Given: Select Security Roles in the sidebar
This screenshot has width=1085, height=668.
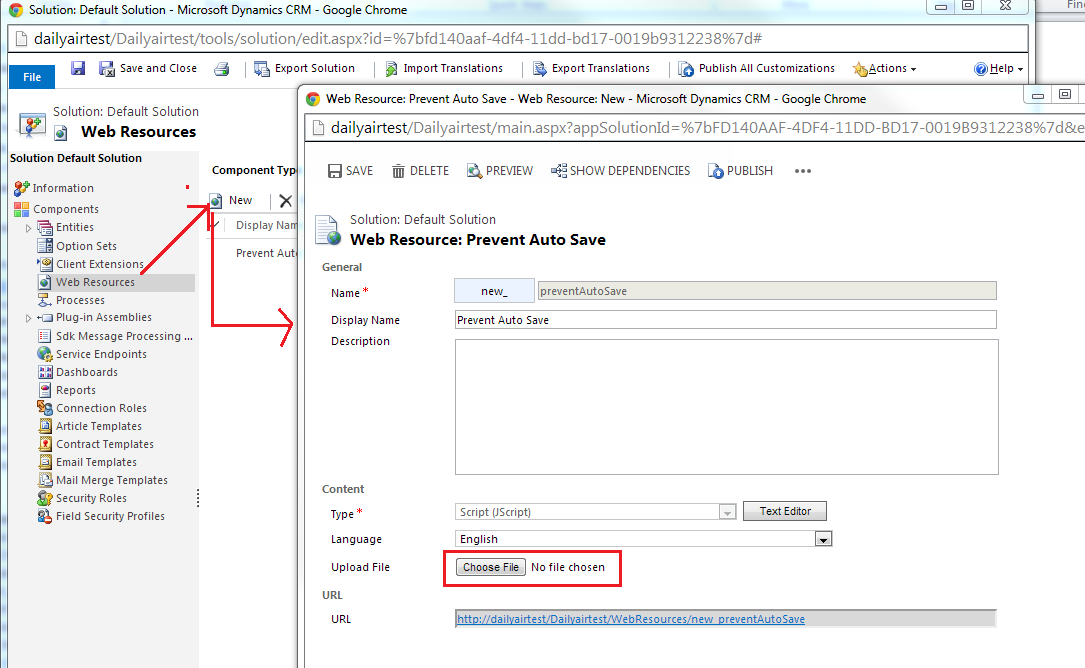Looking at the screenshot, I should (x=91, y=498).
